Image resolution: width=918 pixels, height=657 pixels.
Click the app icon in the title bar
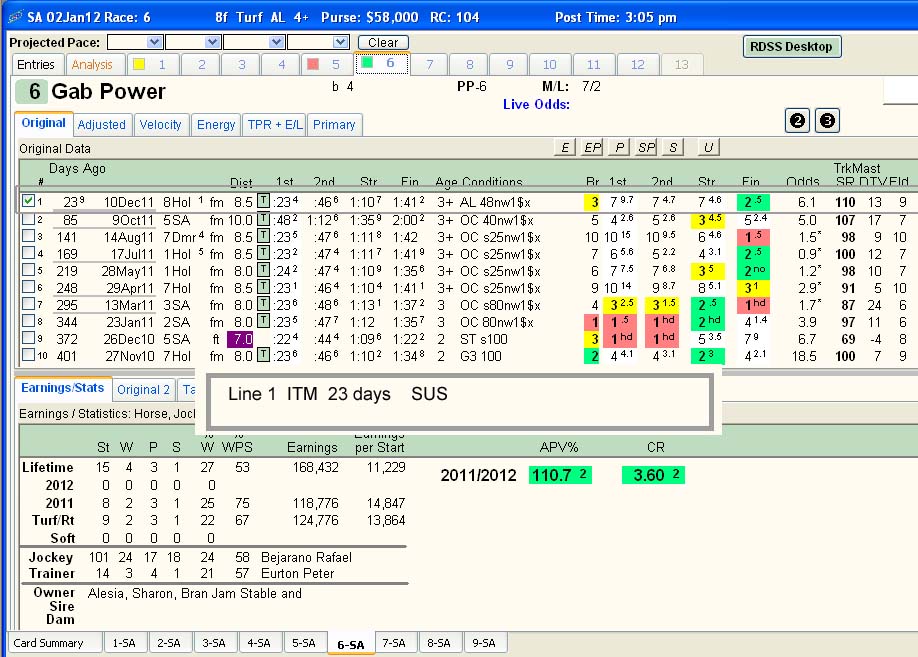pos(15,16)
